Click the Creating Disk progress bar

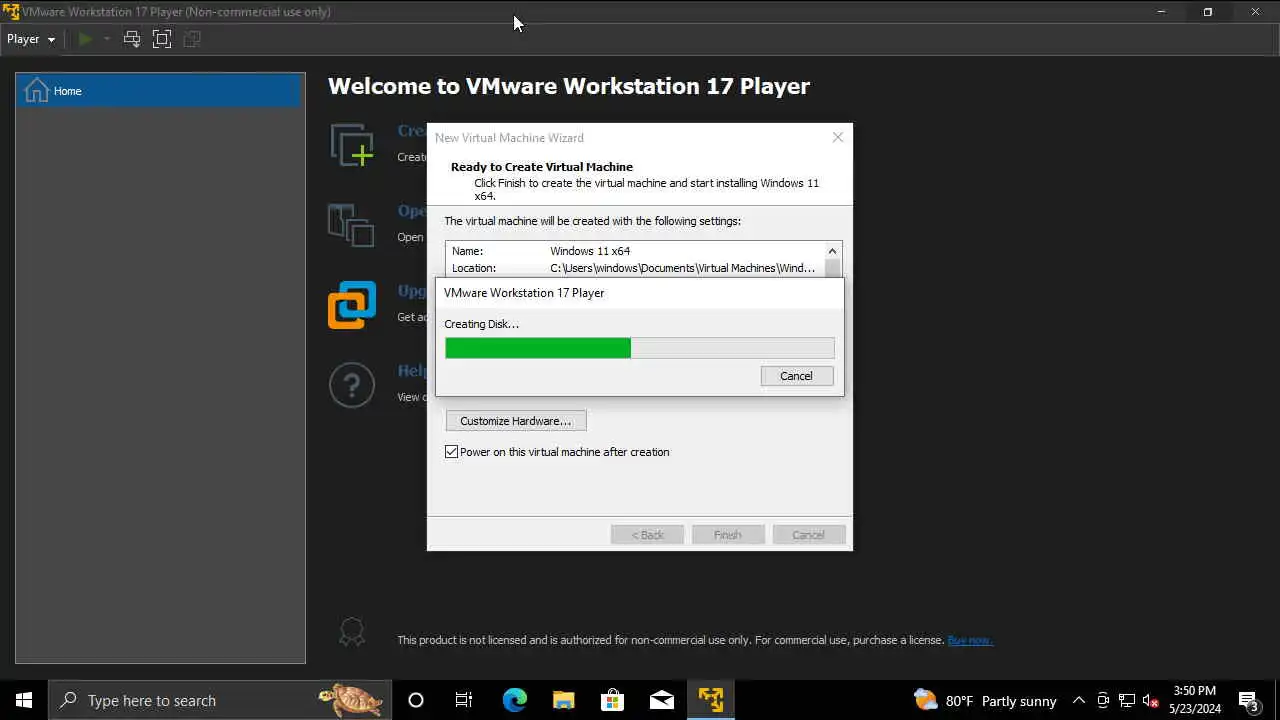[x=640, y=348]
